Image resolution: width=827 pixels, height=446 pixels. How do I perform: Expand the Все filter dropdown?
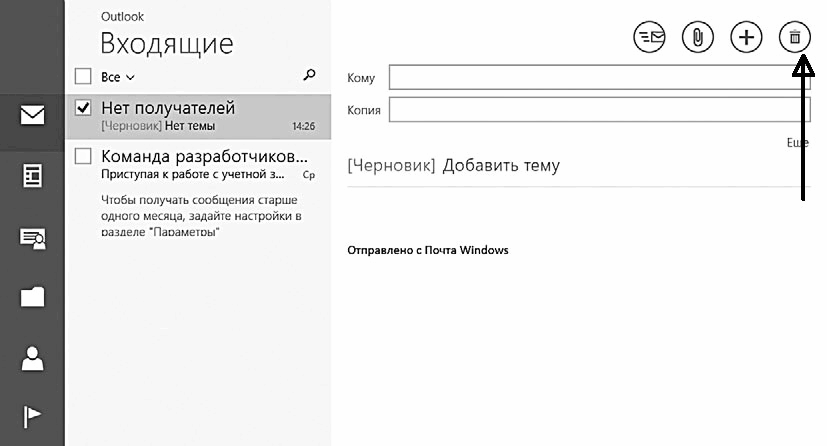[x=118, y=77]
